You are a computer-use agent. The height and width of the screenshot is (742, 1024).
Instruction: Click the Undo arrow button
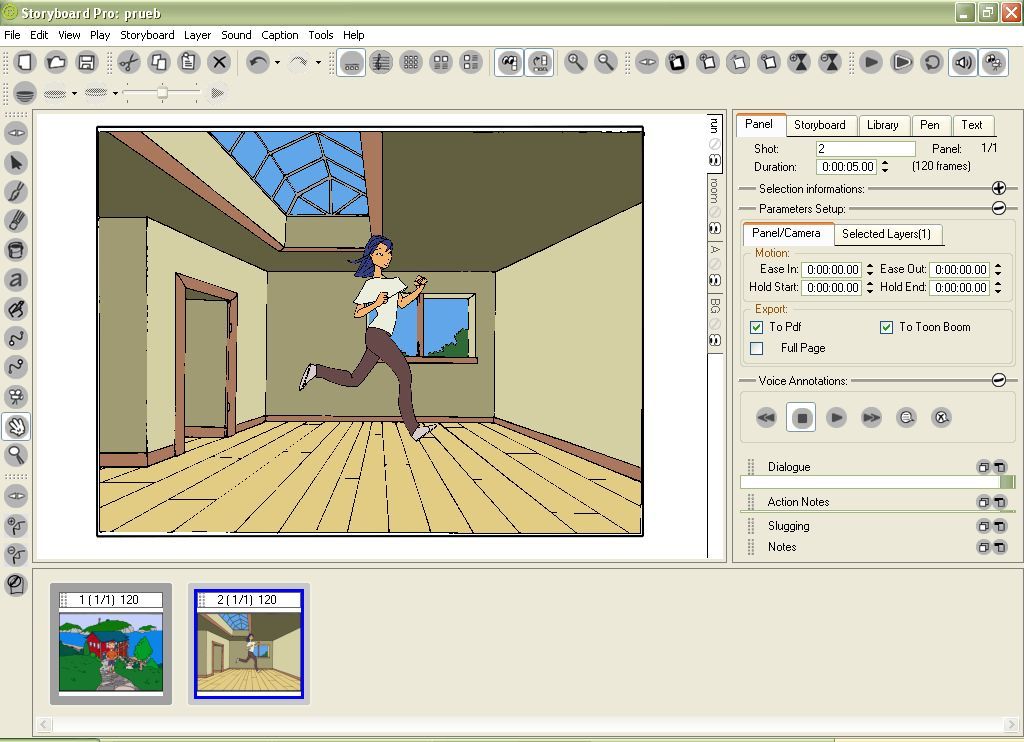(x=258, y=62)
